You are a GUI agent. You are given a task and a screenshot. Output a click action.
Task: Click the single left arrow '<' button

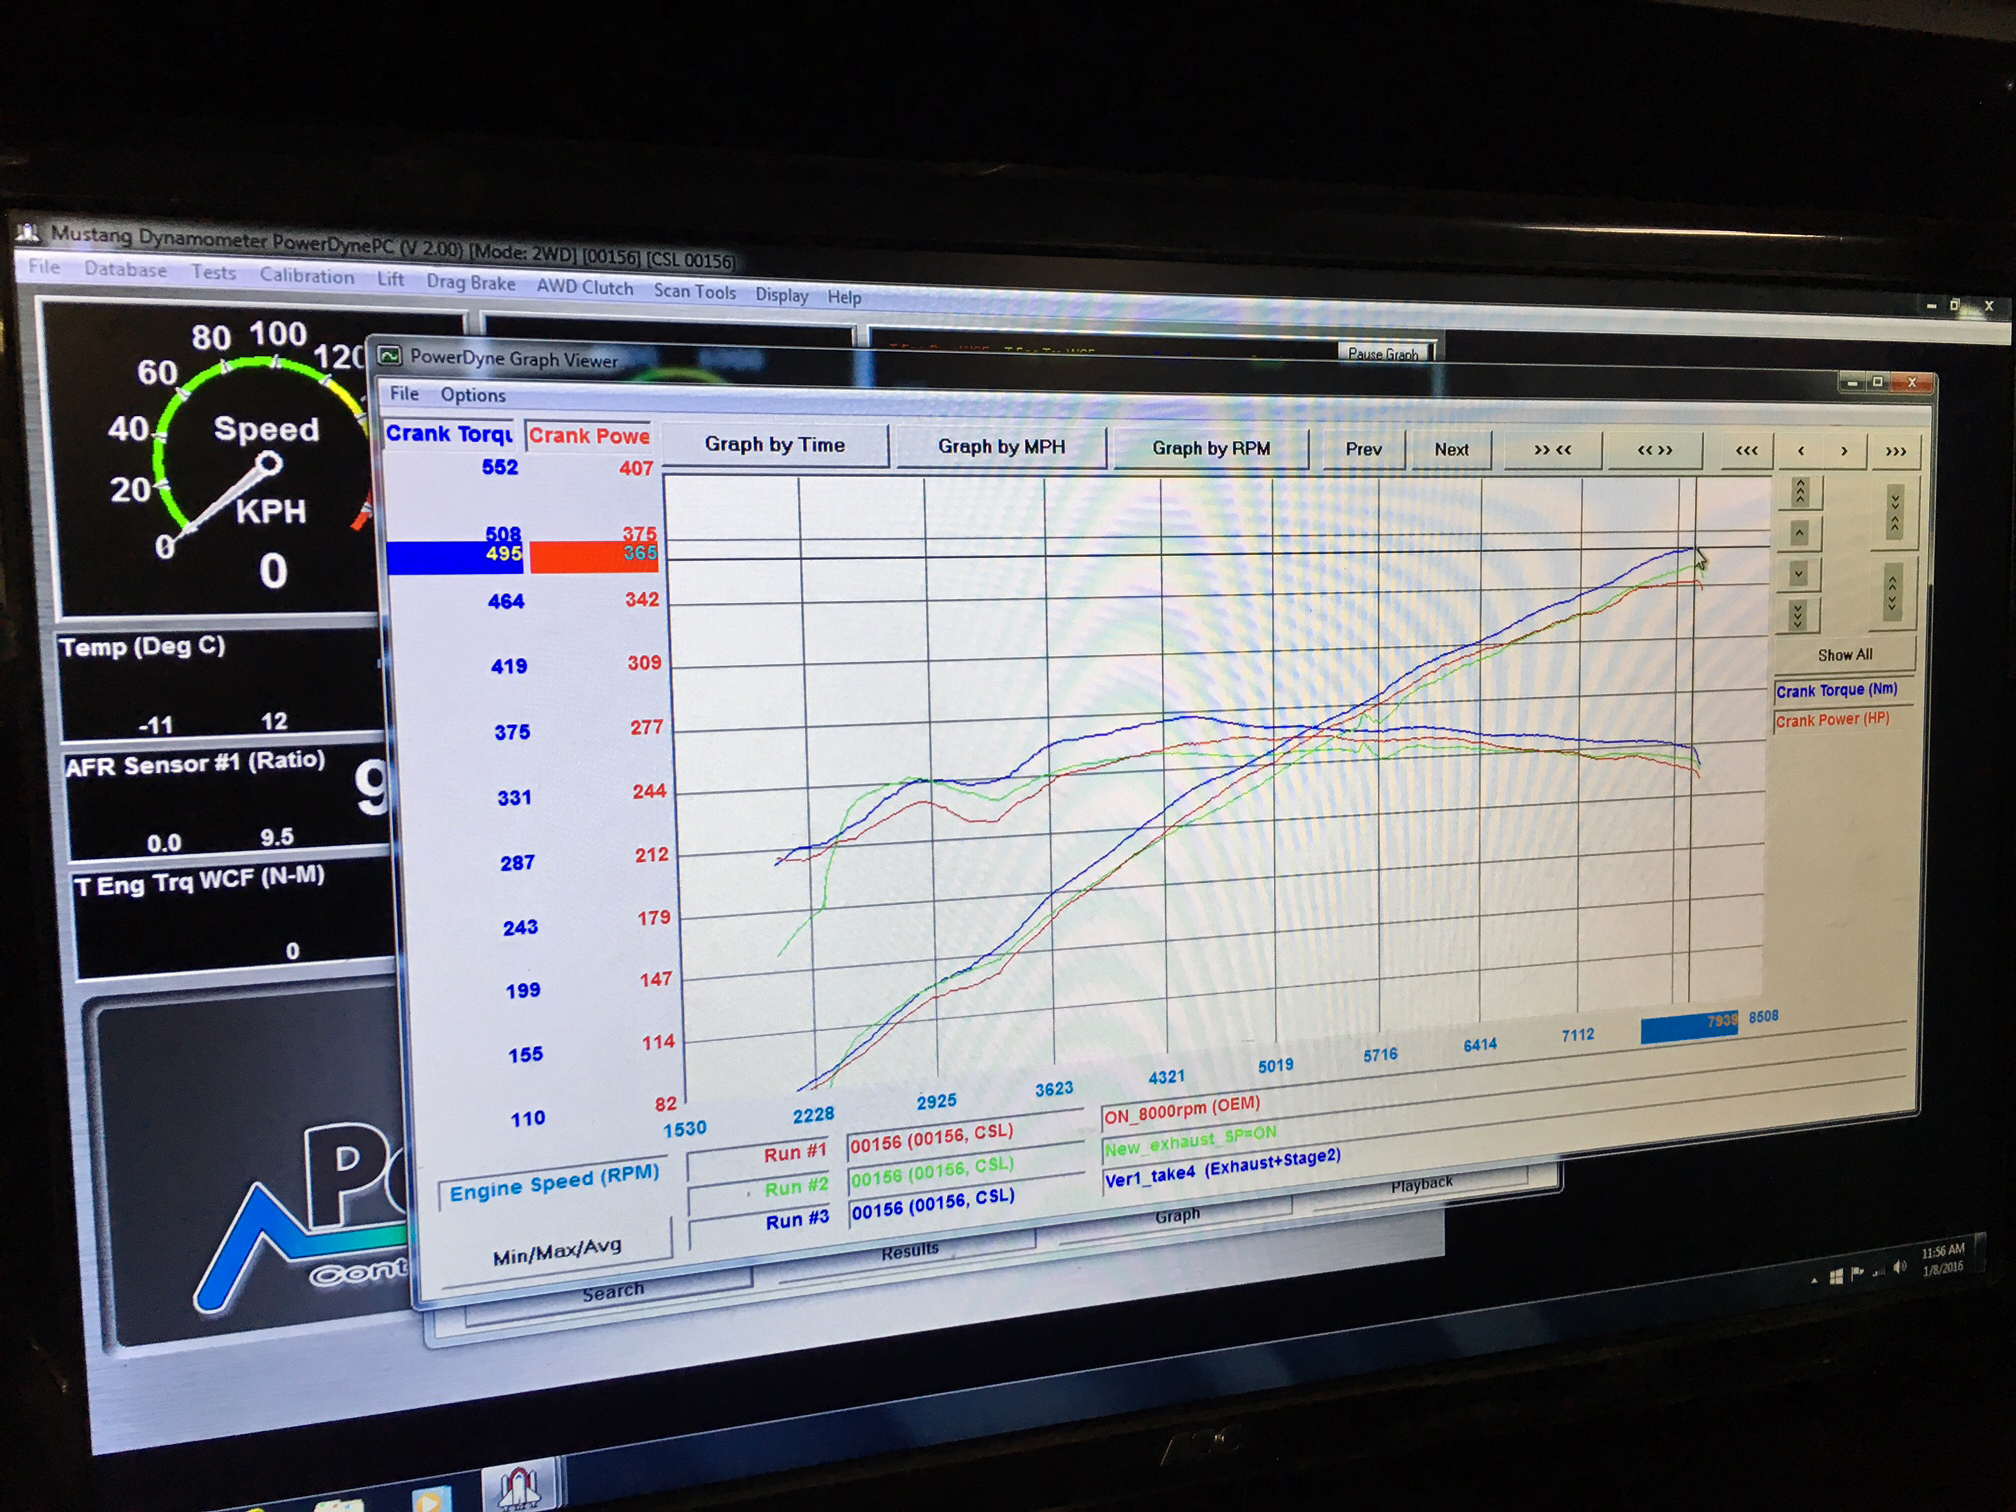(1800, 451)
